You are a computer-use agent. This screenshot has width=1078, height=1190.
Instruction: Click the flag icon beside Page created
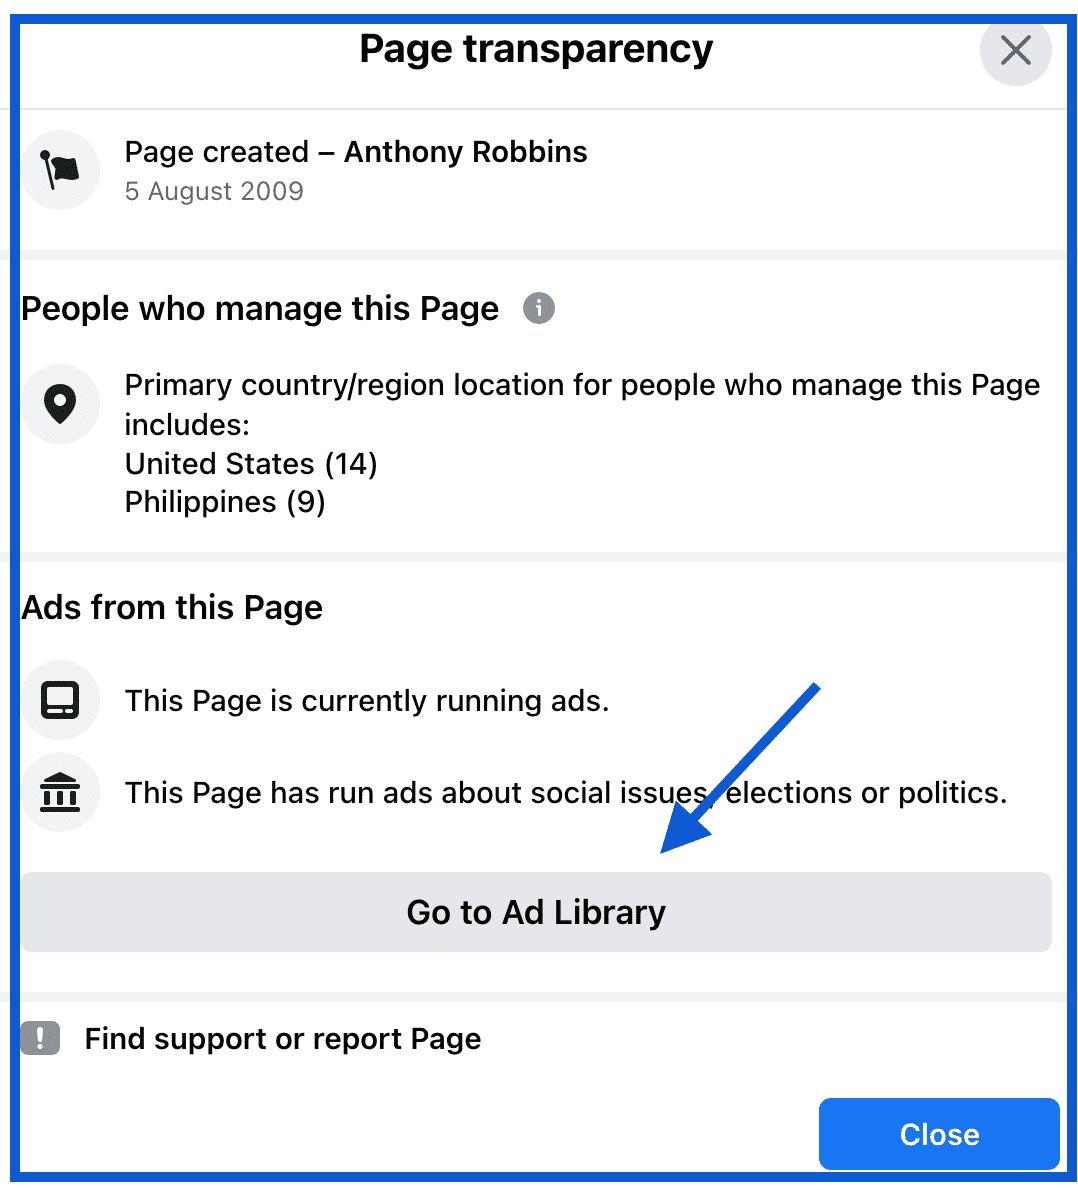click(60, 170)
